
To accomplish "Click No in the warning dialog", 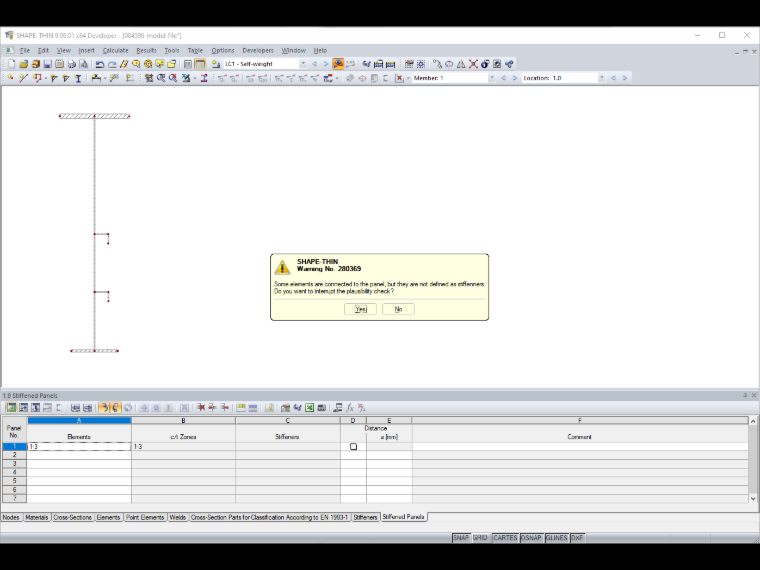I will 398,309.
